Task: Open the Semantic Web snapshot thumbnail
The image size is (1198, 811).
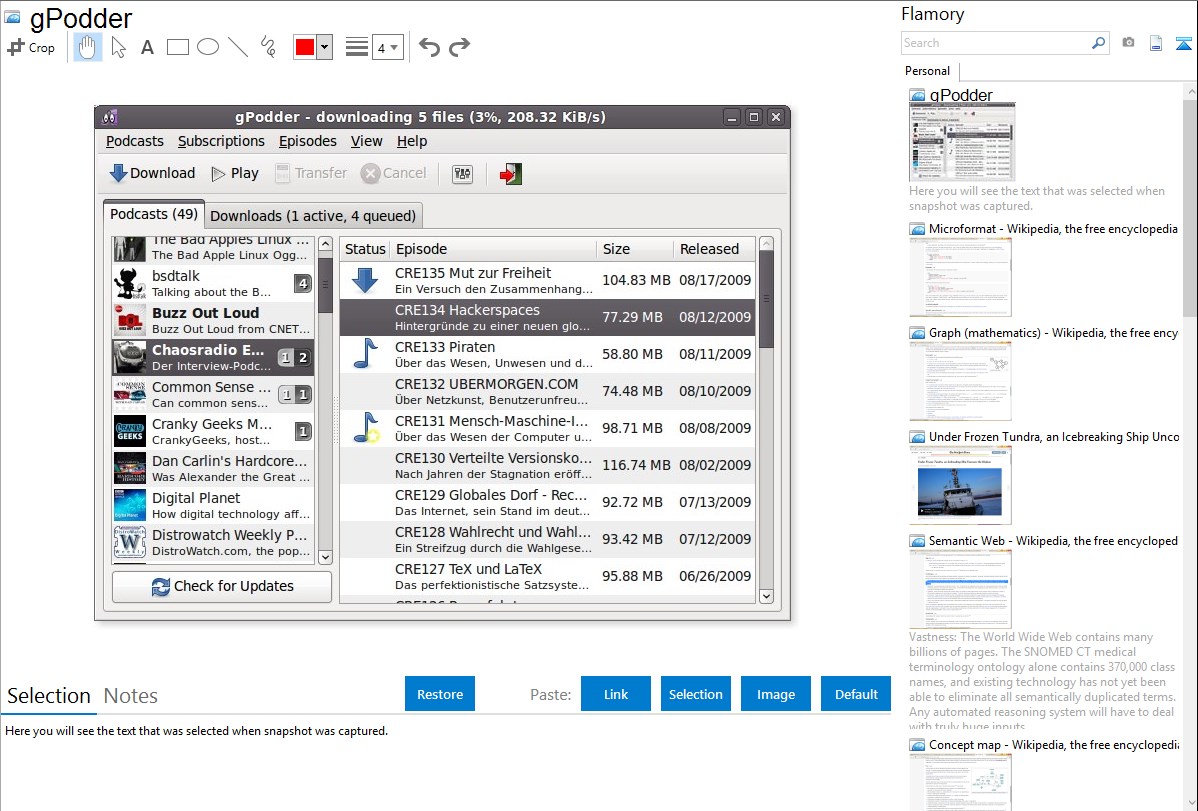Action: (x=960, y=589)
